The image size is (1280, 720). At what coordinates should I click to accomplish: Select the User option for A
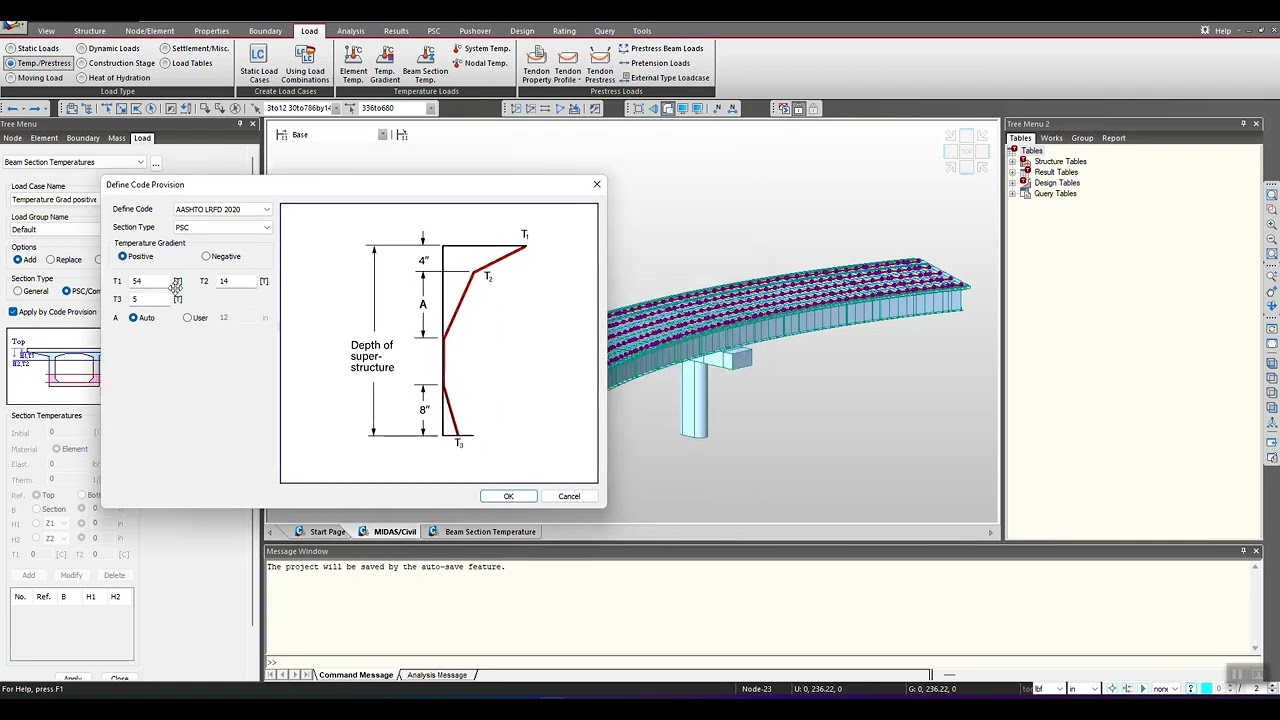click(187, 318)
